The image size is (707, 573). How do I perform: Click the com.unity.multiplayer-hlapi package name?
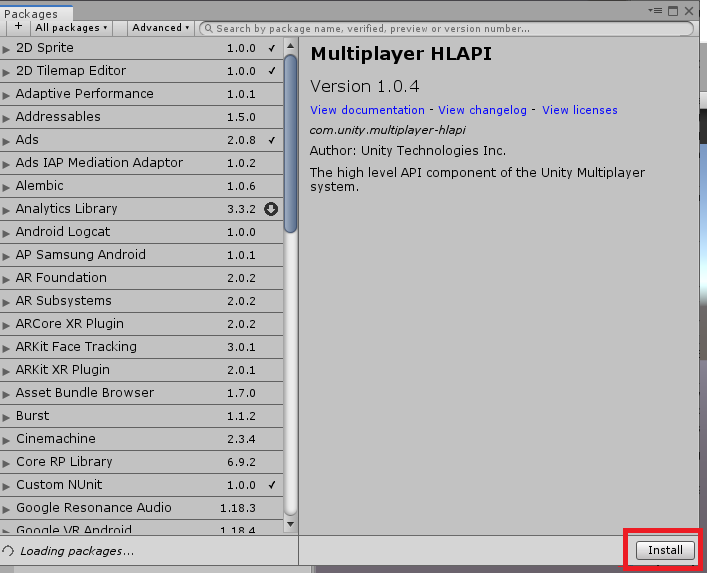[387, 130]
